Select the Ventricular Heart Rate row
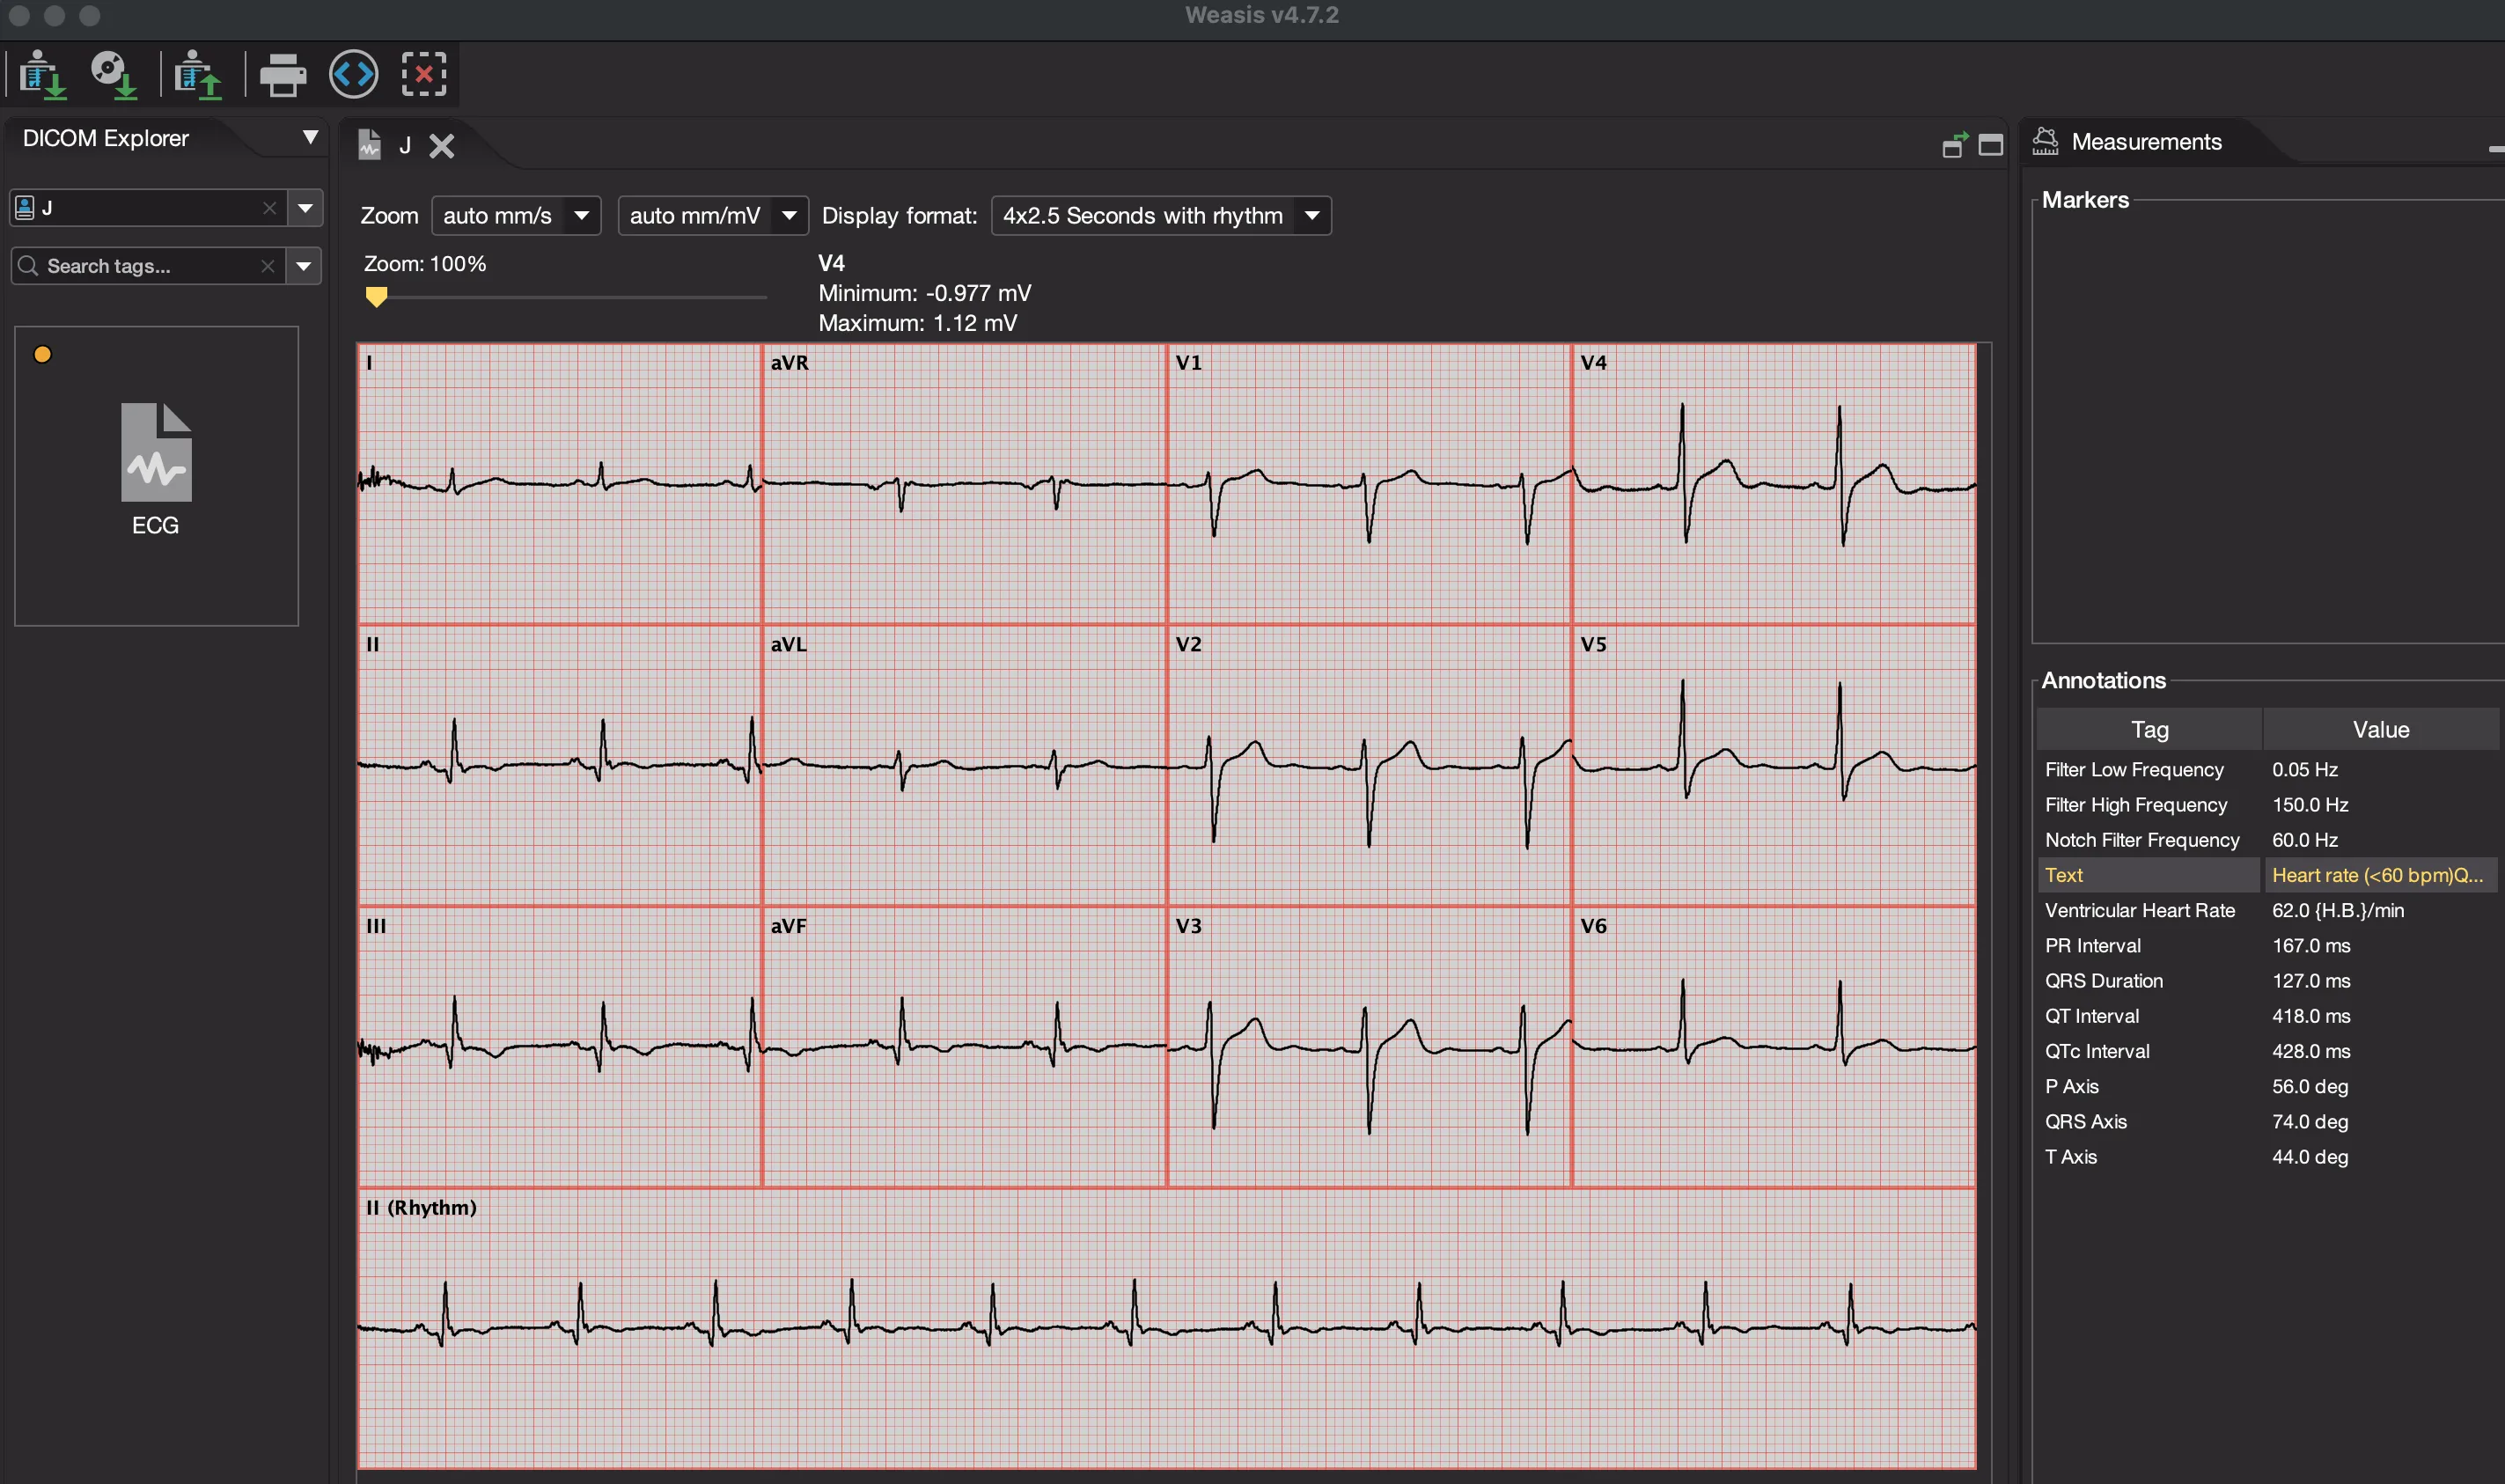The height and width of the screenshot is (1484, 2505). point(2268,910)
